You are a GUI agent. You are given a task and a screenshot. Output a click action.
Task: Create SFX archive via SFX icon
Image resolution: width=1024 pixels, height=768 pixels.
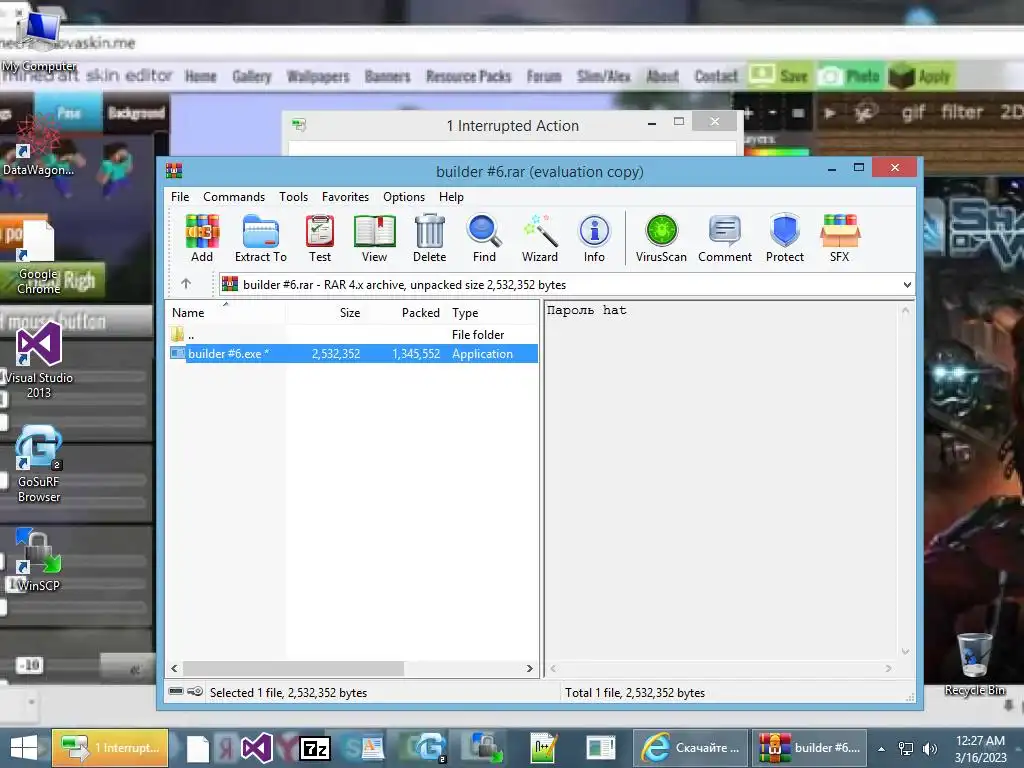click(840, 238)
